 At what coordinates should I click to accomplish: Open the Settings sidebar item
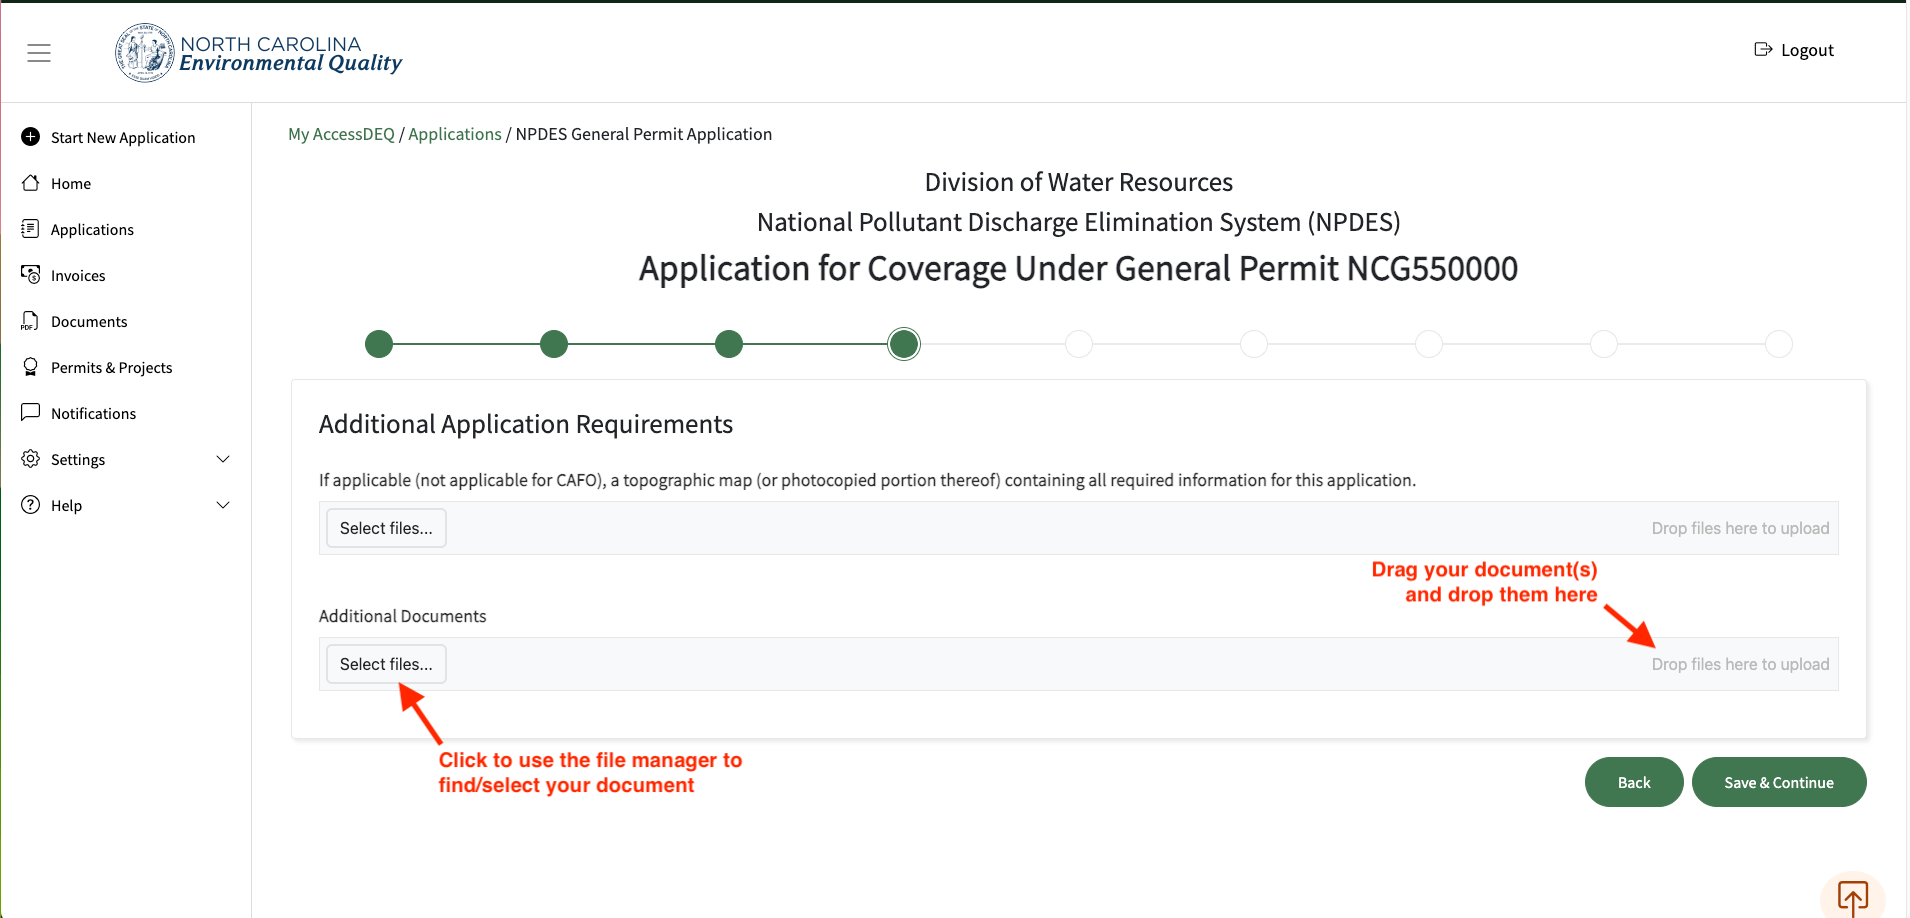(78, 459)
